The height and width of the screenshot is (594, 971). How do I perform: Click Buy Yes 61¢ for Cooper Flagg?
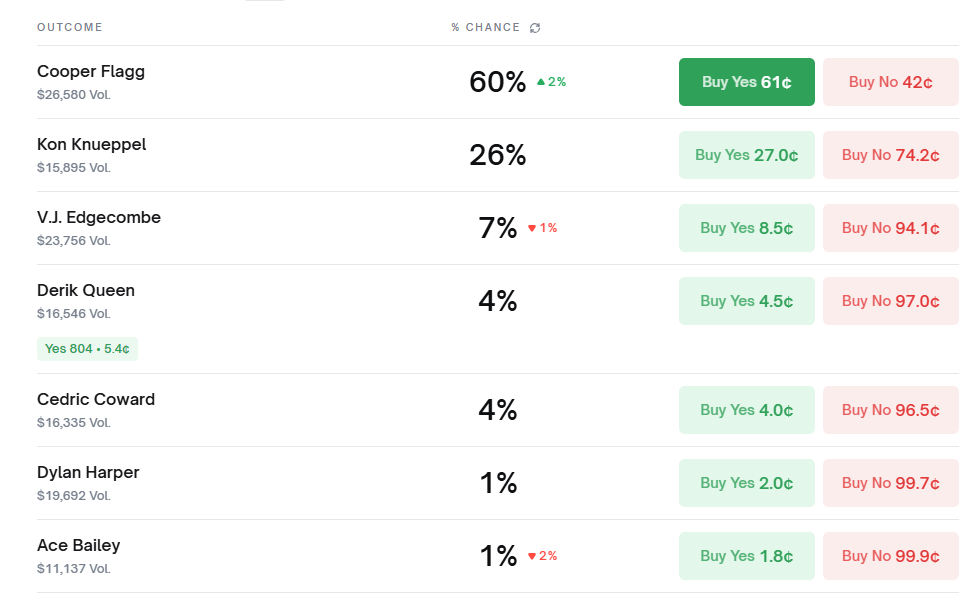[746, 82]
